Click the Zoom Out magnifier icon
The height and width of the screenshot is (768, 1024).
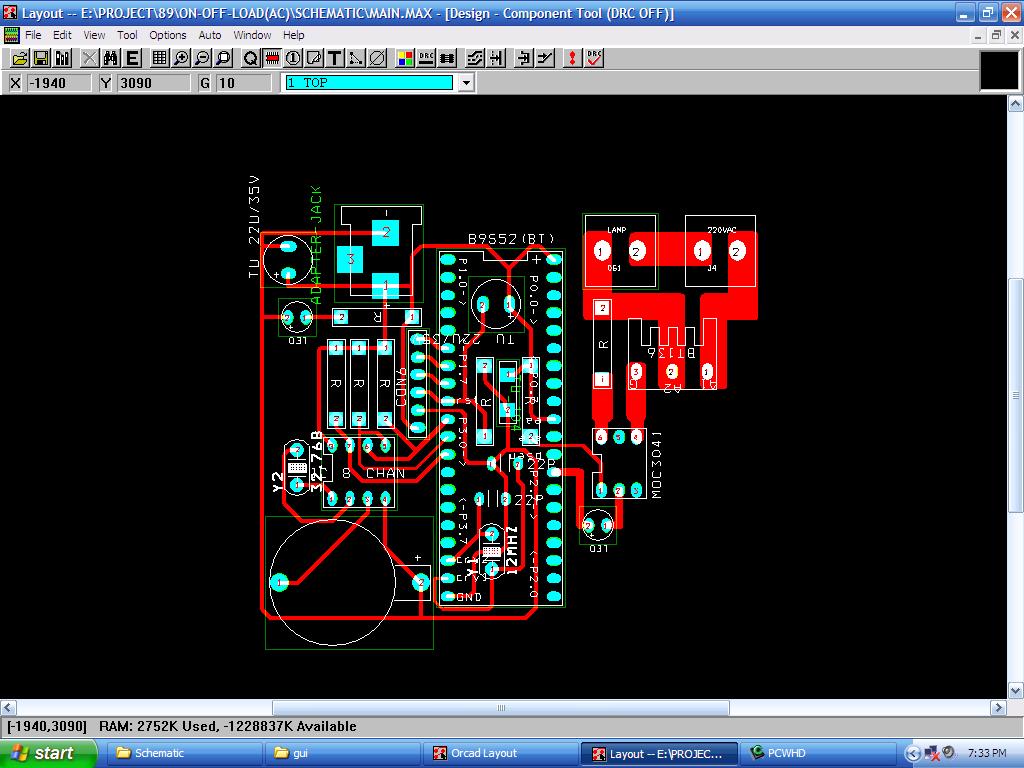coord(202,59)
